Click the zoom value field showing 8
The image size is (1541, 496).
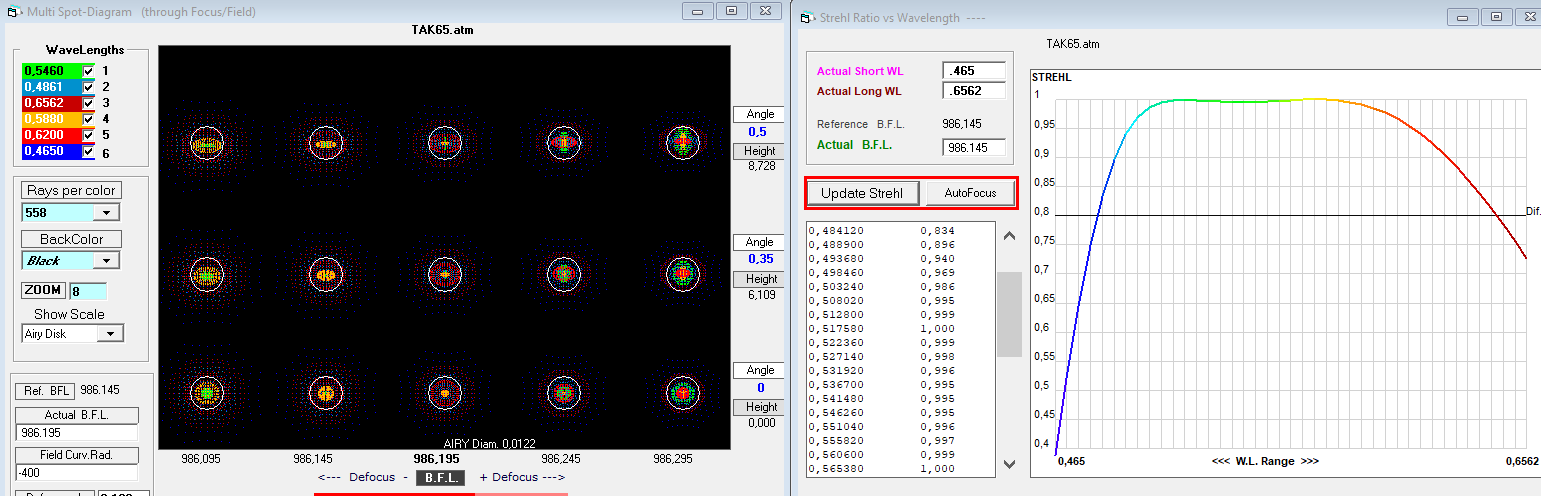click(x=87, y=291)
